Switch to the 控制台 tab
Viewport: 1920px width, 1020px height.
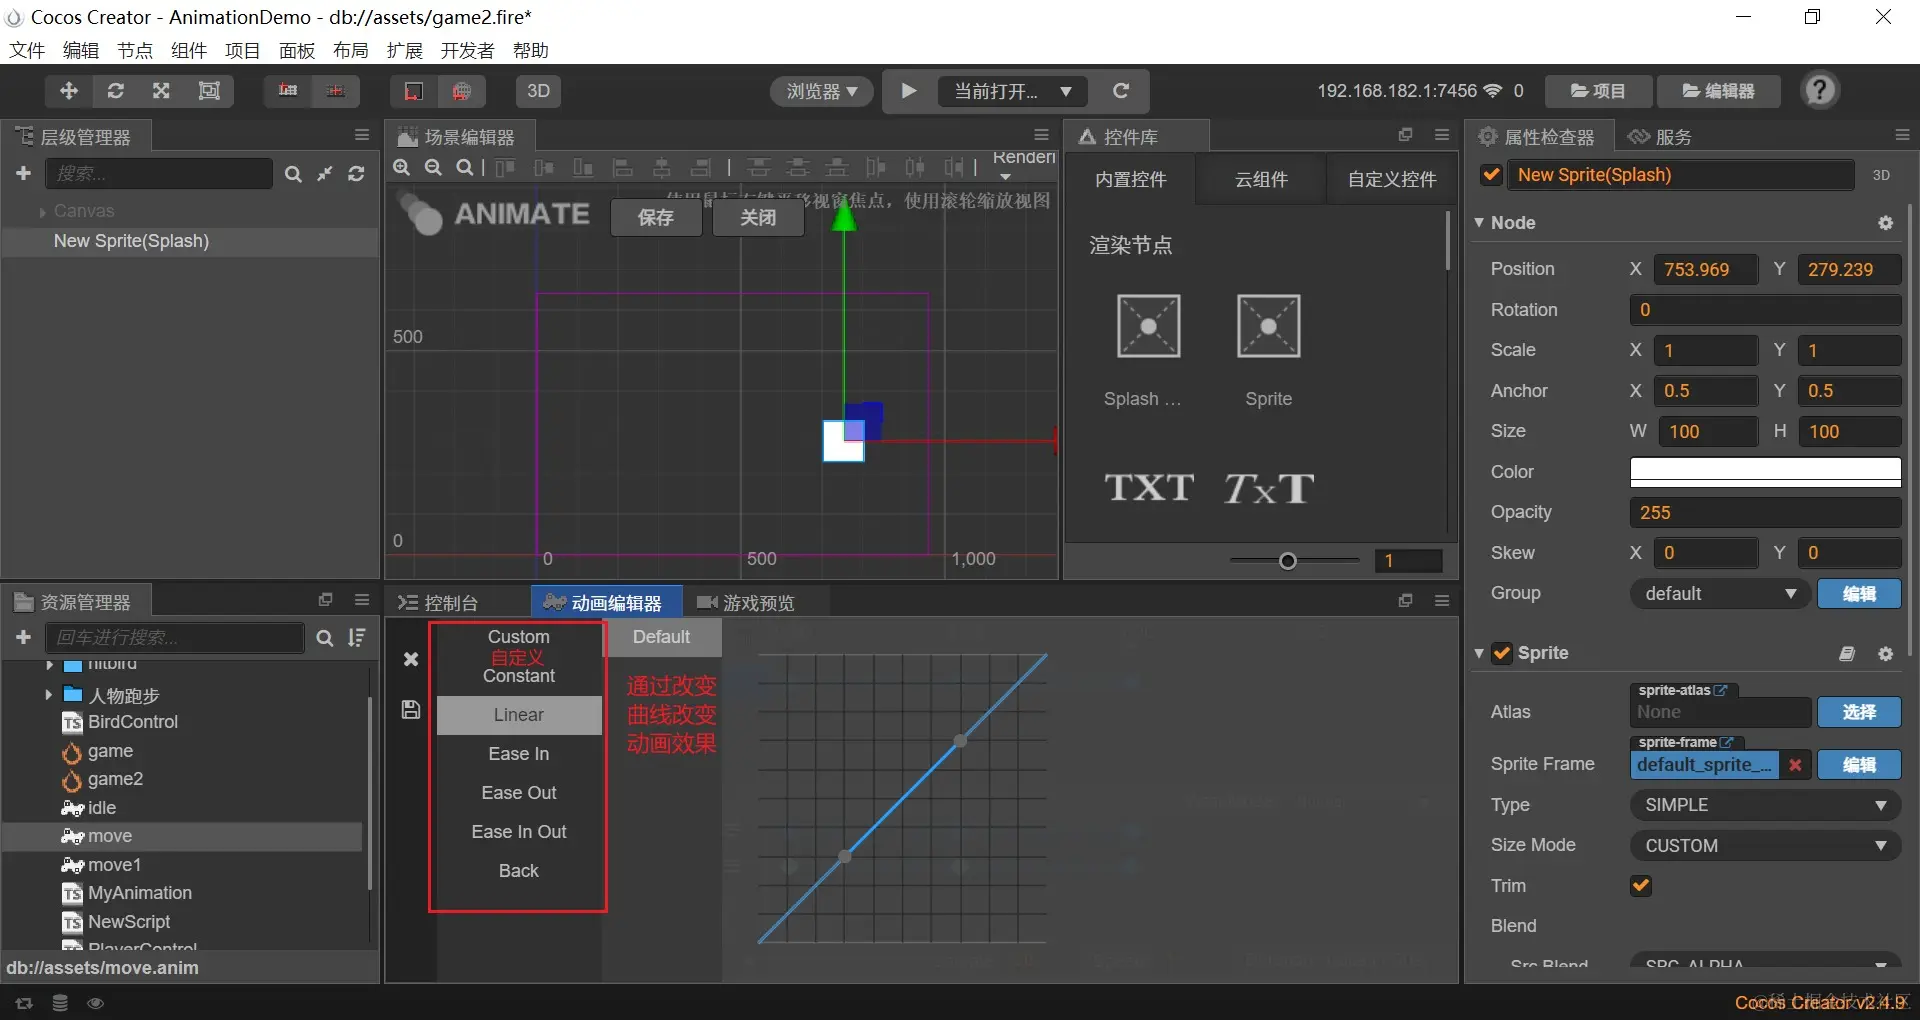(439, 603)
